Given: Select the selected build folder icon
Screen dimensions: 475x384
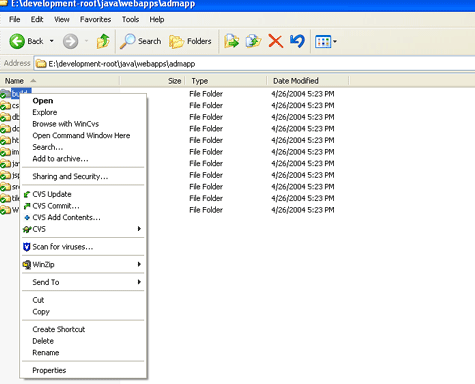Looking at the screenshot, I should pos(5,94).
